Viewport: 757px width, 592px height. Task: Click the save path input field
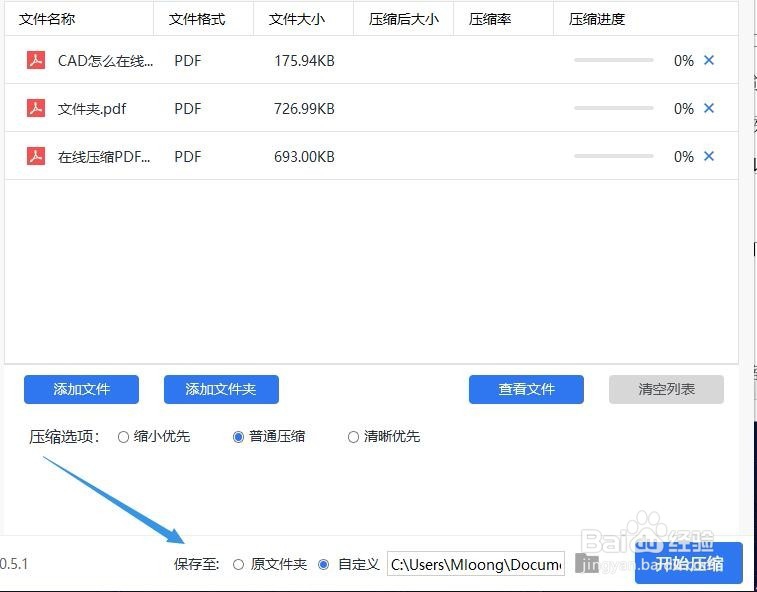476,564
